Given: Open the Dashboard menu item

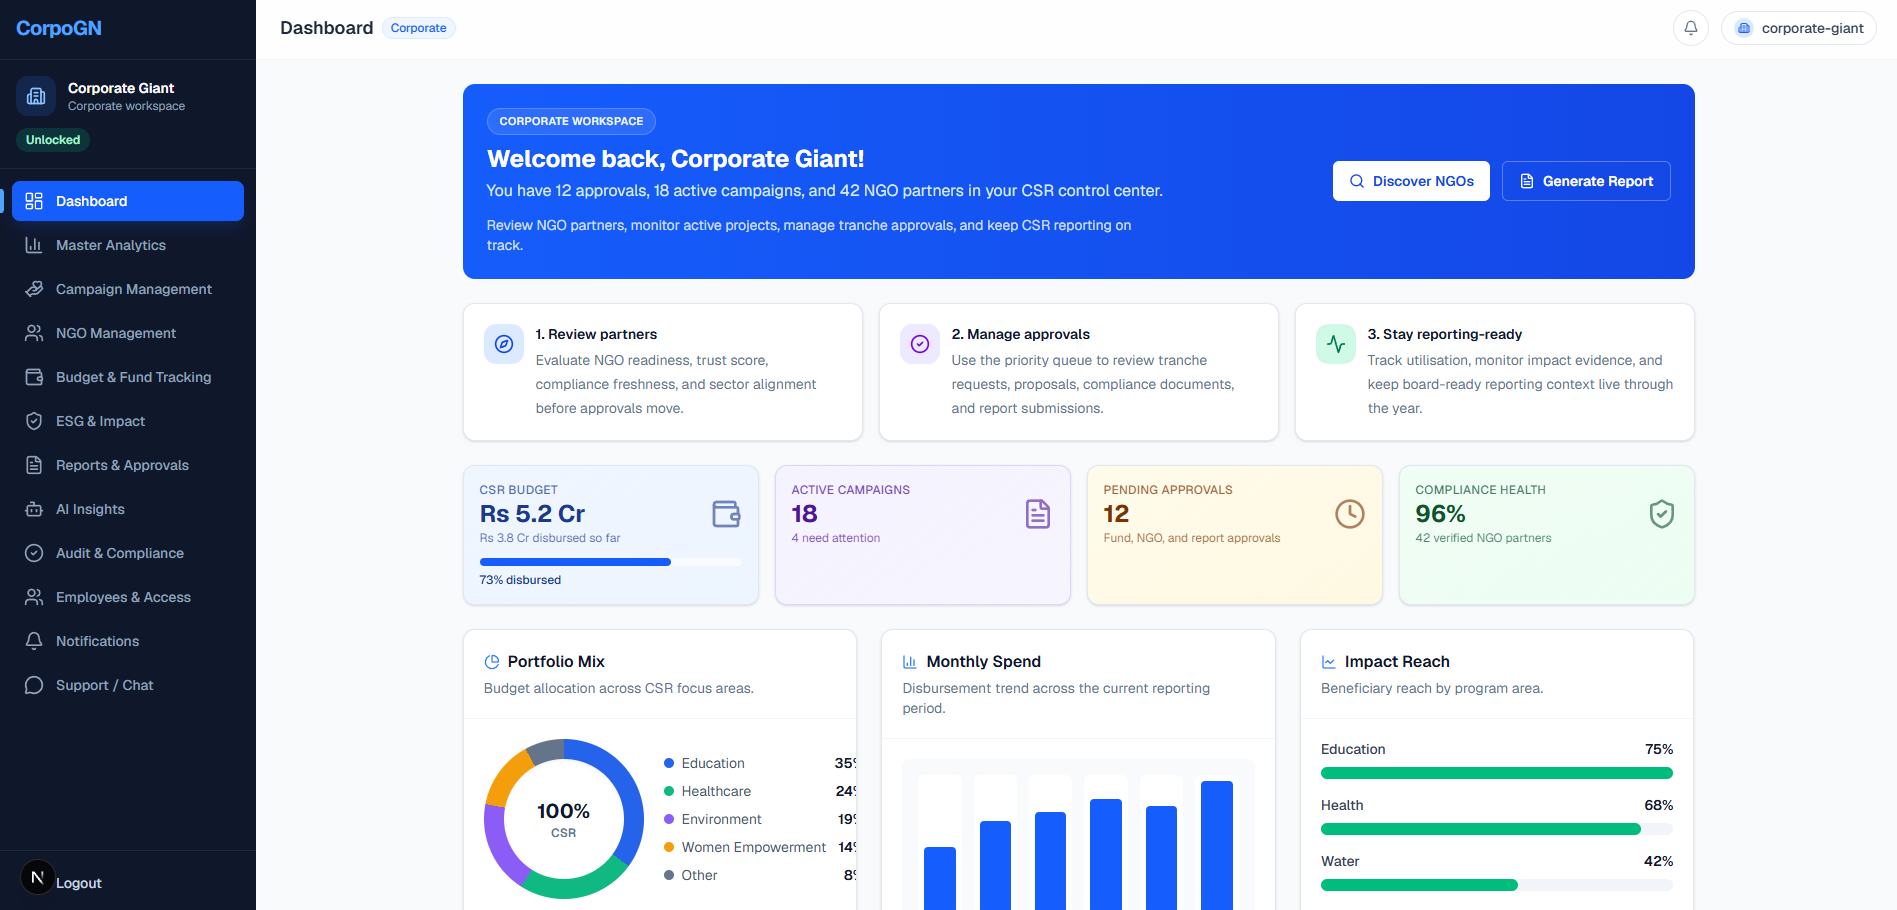Looking at the screenshot, I should 128,201.
